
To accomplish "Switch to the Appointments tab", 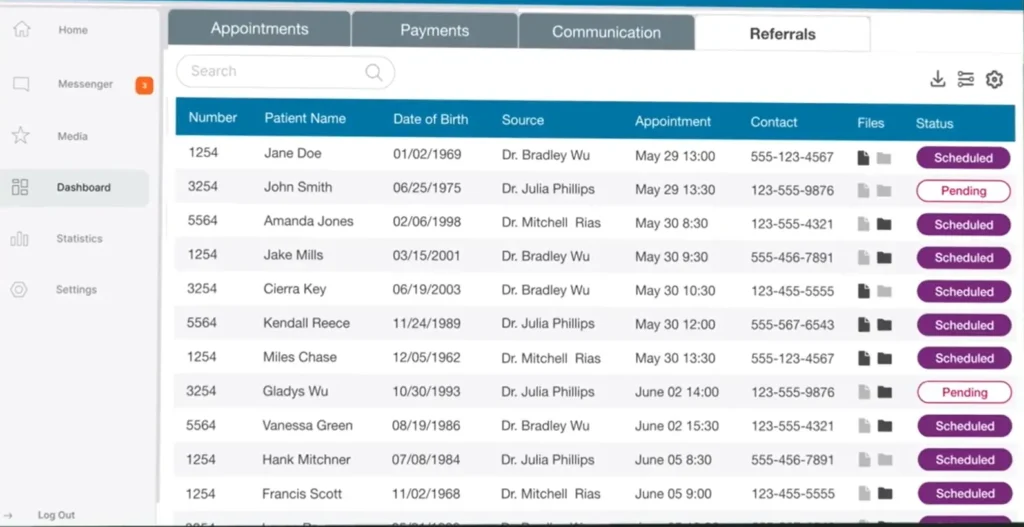I will [x=259, y=29].
